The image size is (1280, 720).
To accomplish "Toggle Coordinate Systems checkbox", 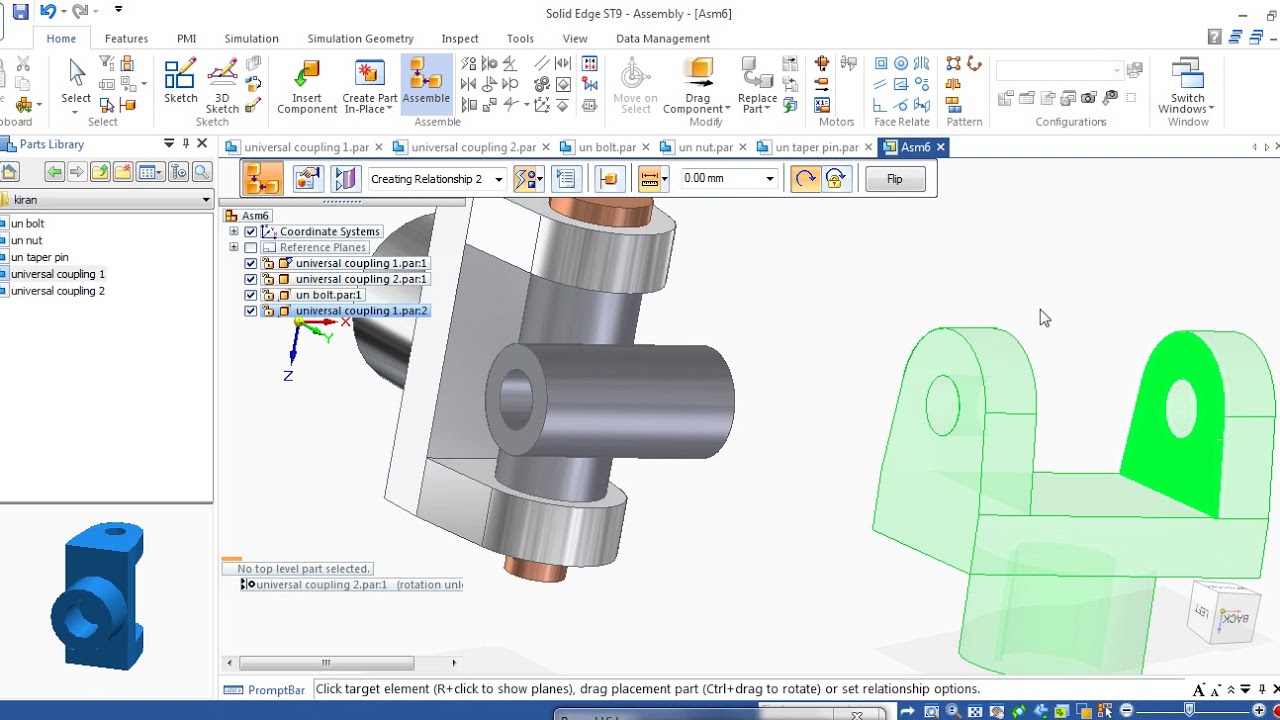I will point(251,232).
